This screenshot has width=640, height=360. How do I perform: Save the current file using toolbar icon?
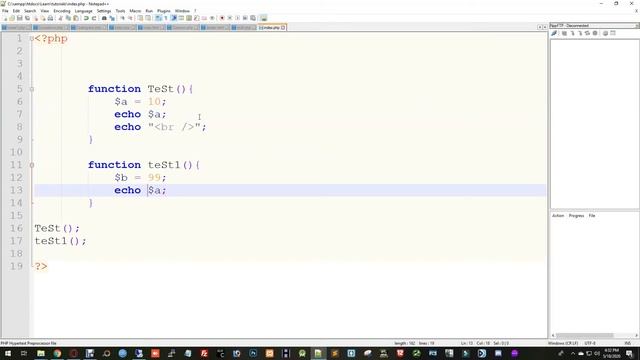[20, 18]
